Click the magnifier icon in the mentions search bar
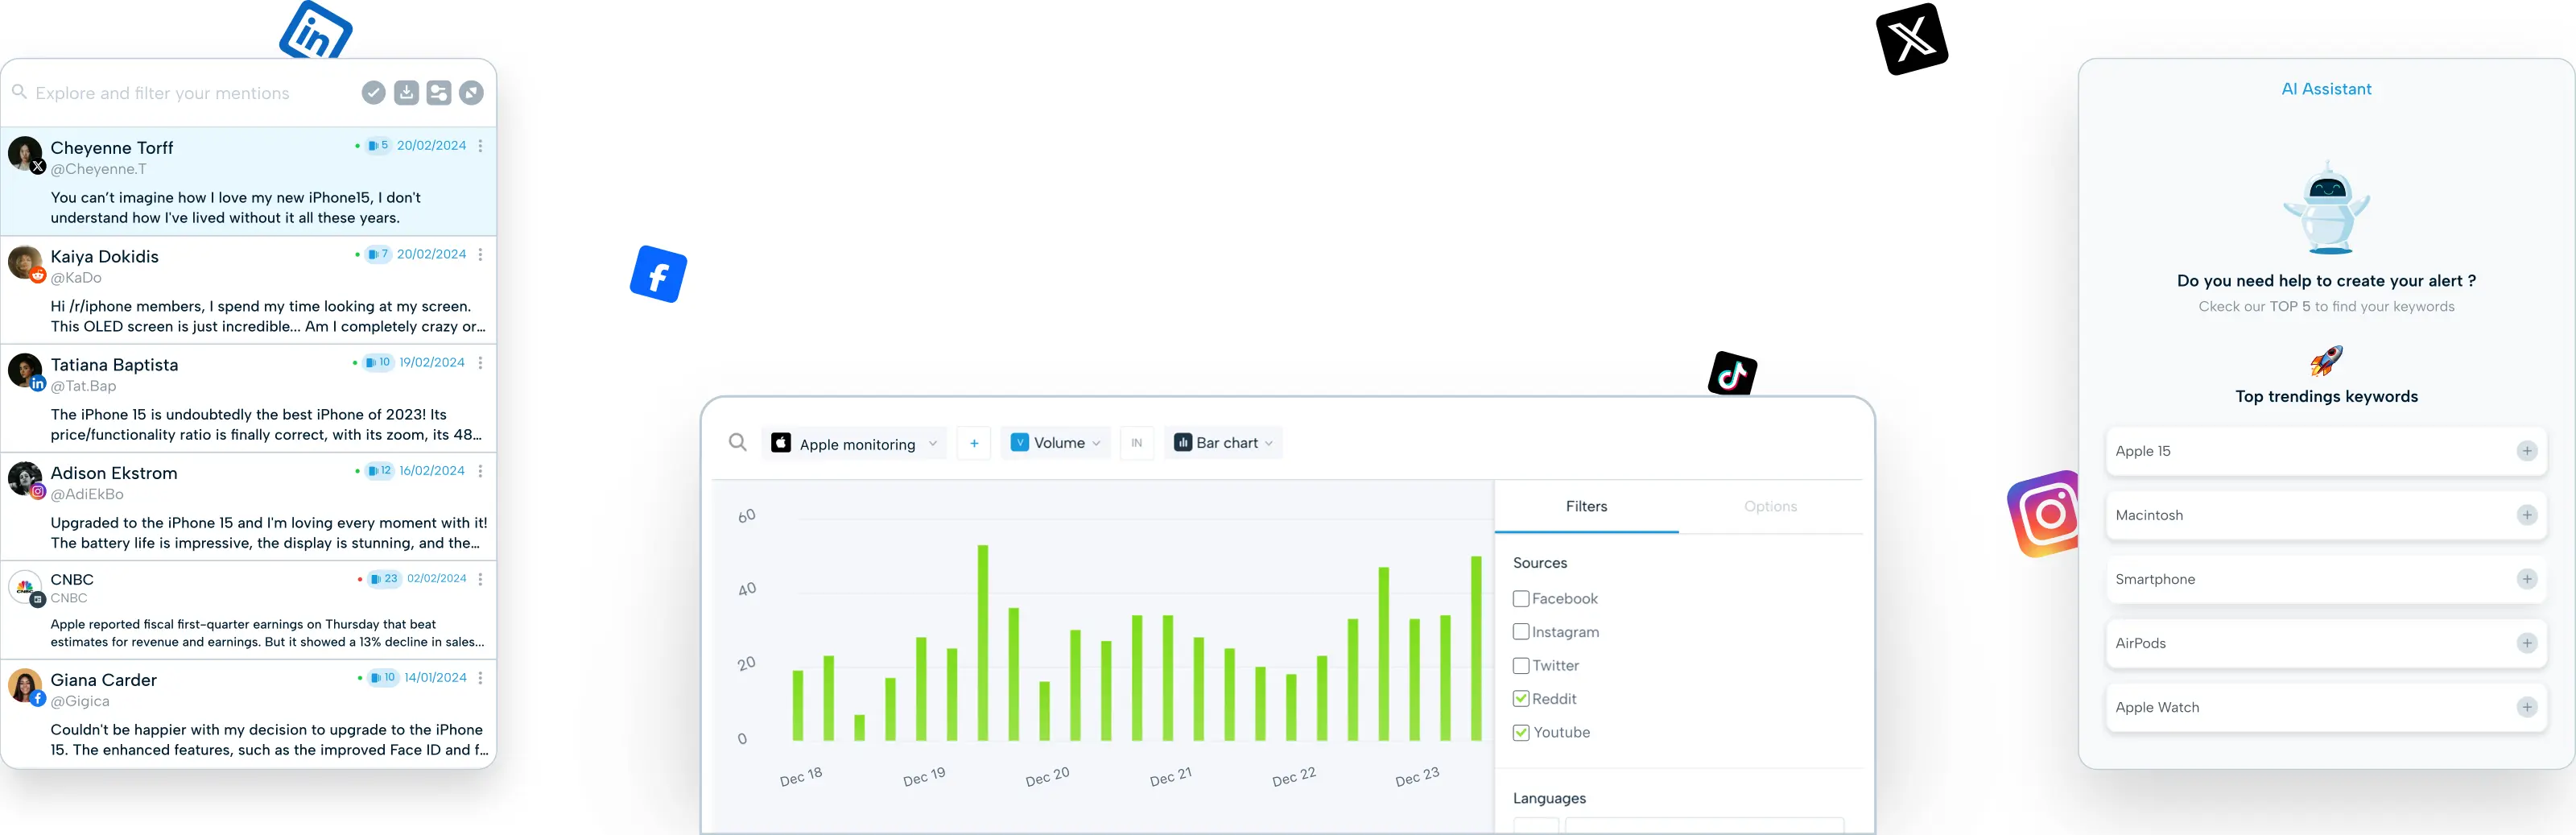The image size is (2576, 835). (19, 92)
